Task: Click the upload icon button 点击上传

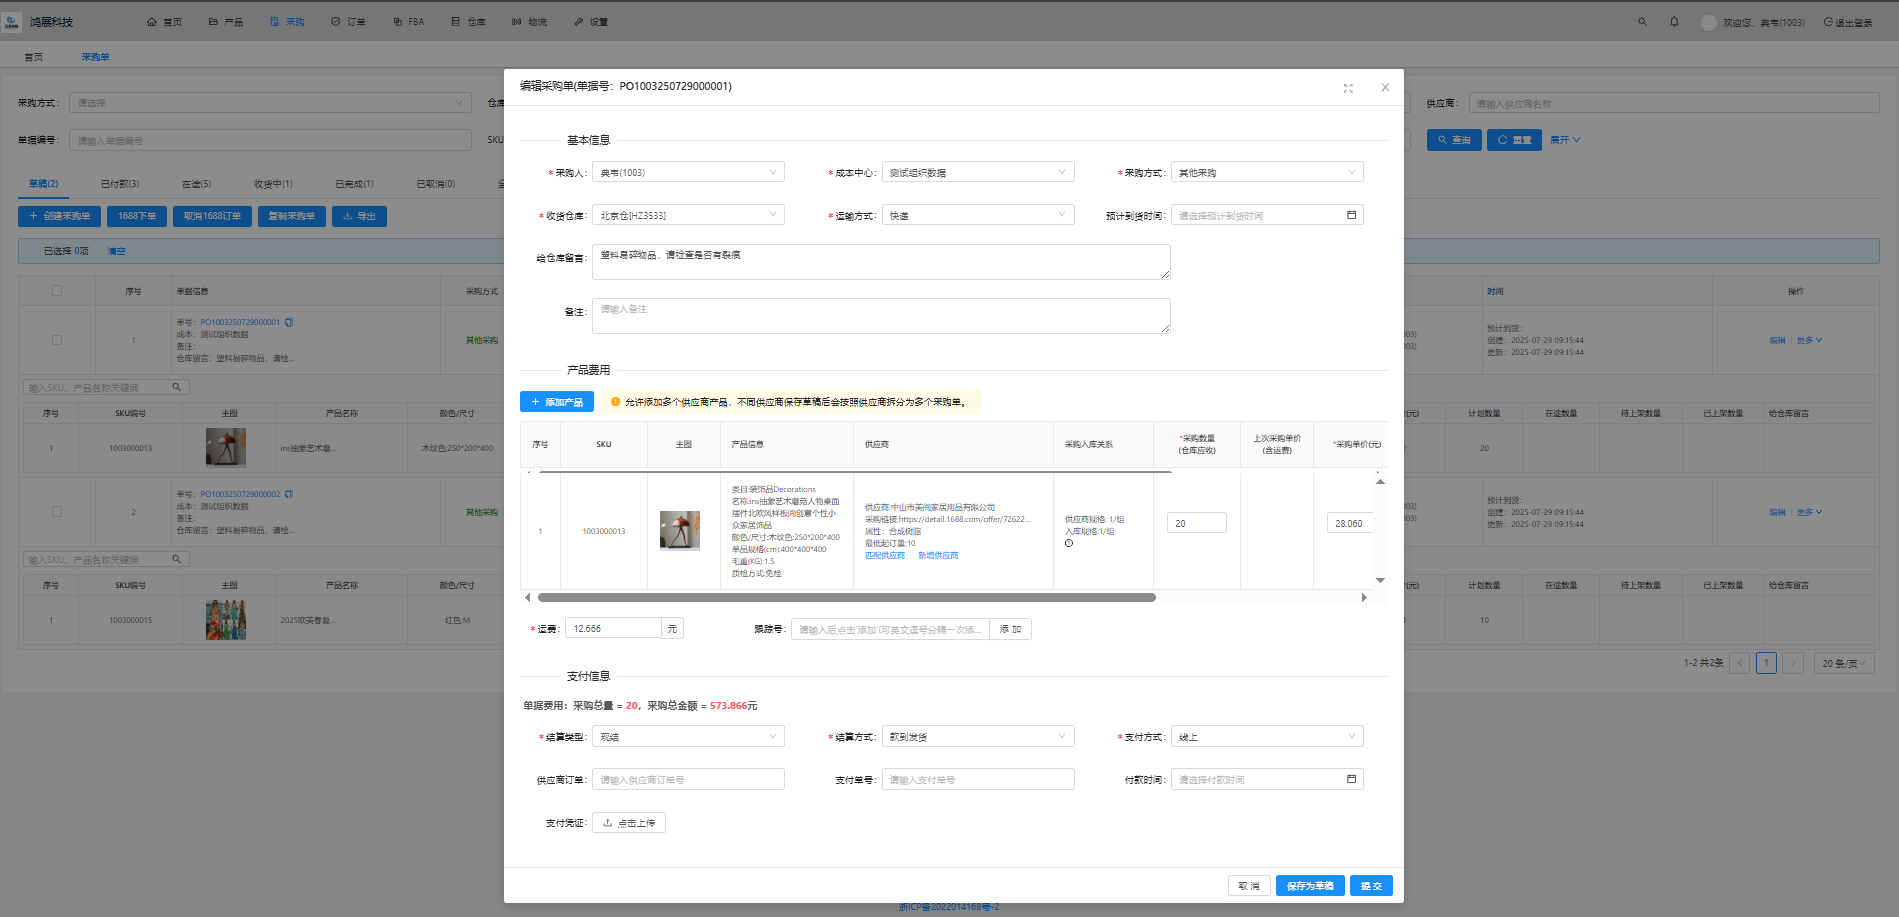Action: click(628, 823)
